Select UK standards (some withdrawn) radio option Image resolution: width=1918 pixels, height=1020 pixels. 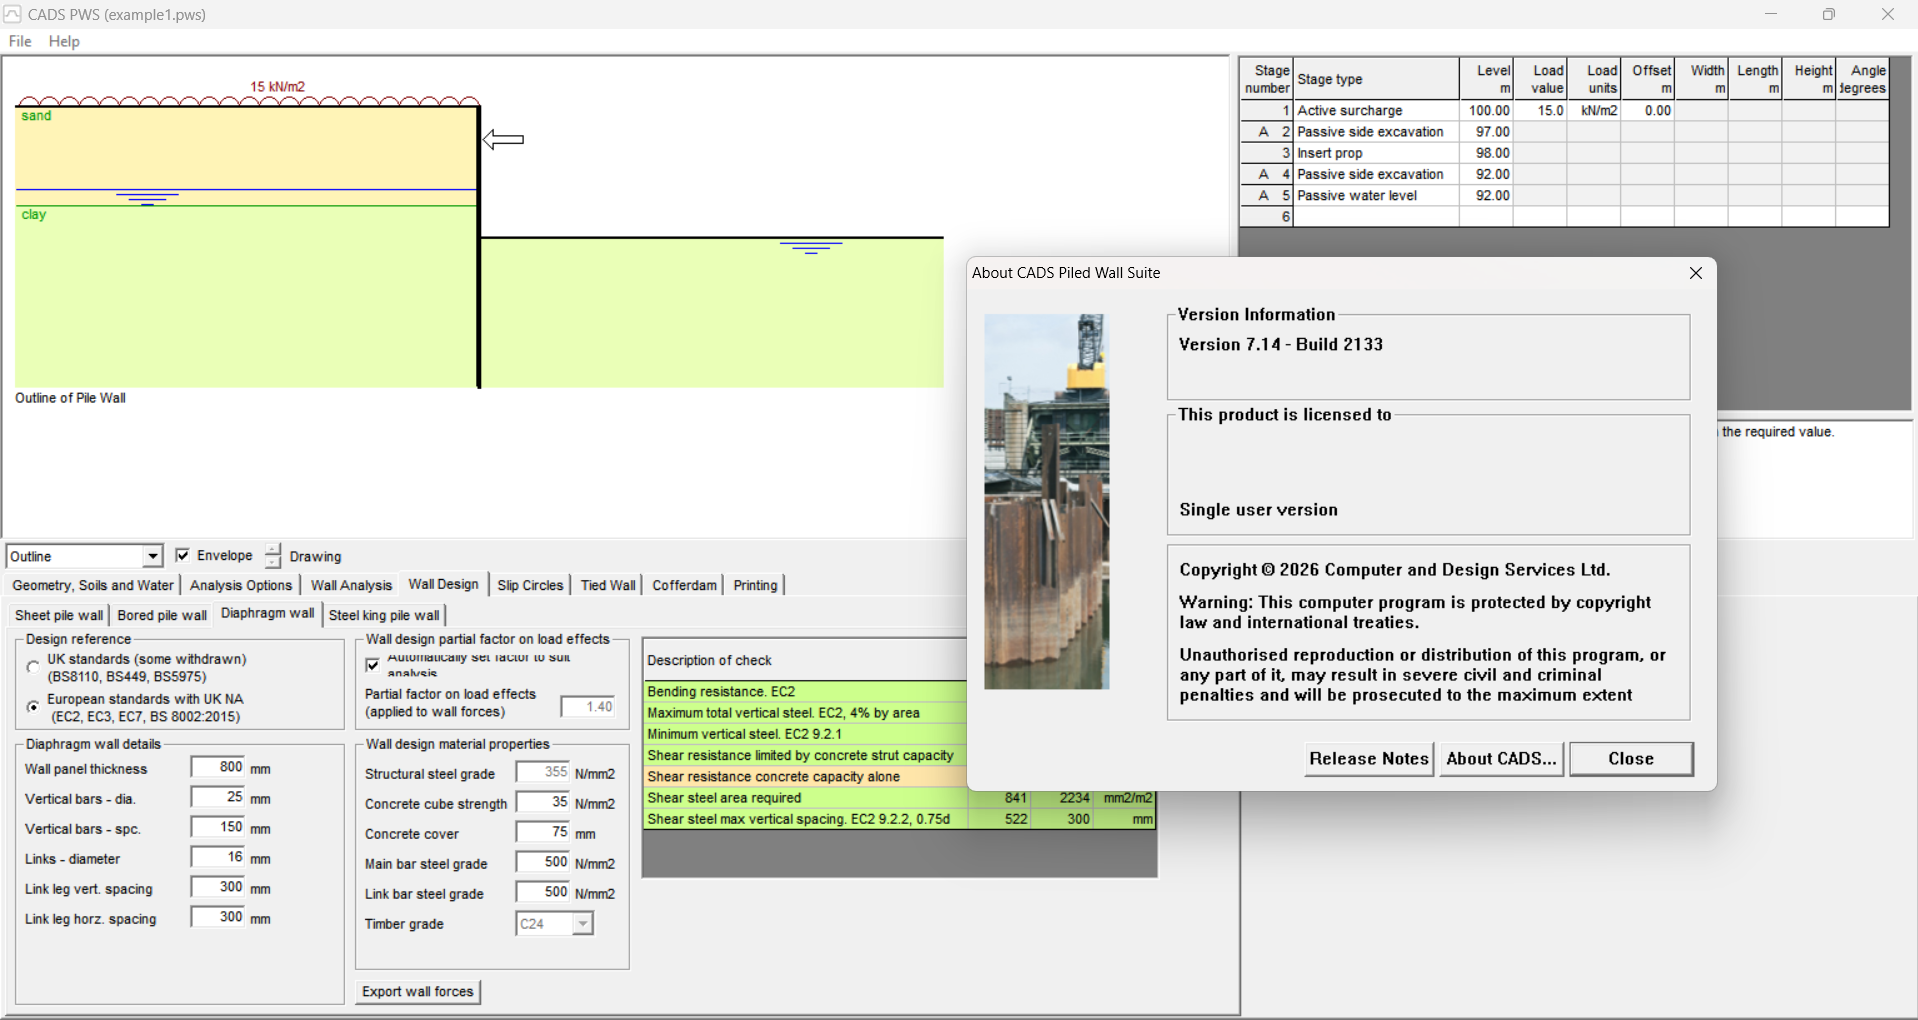tap(33, 667)
